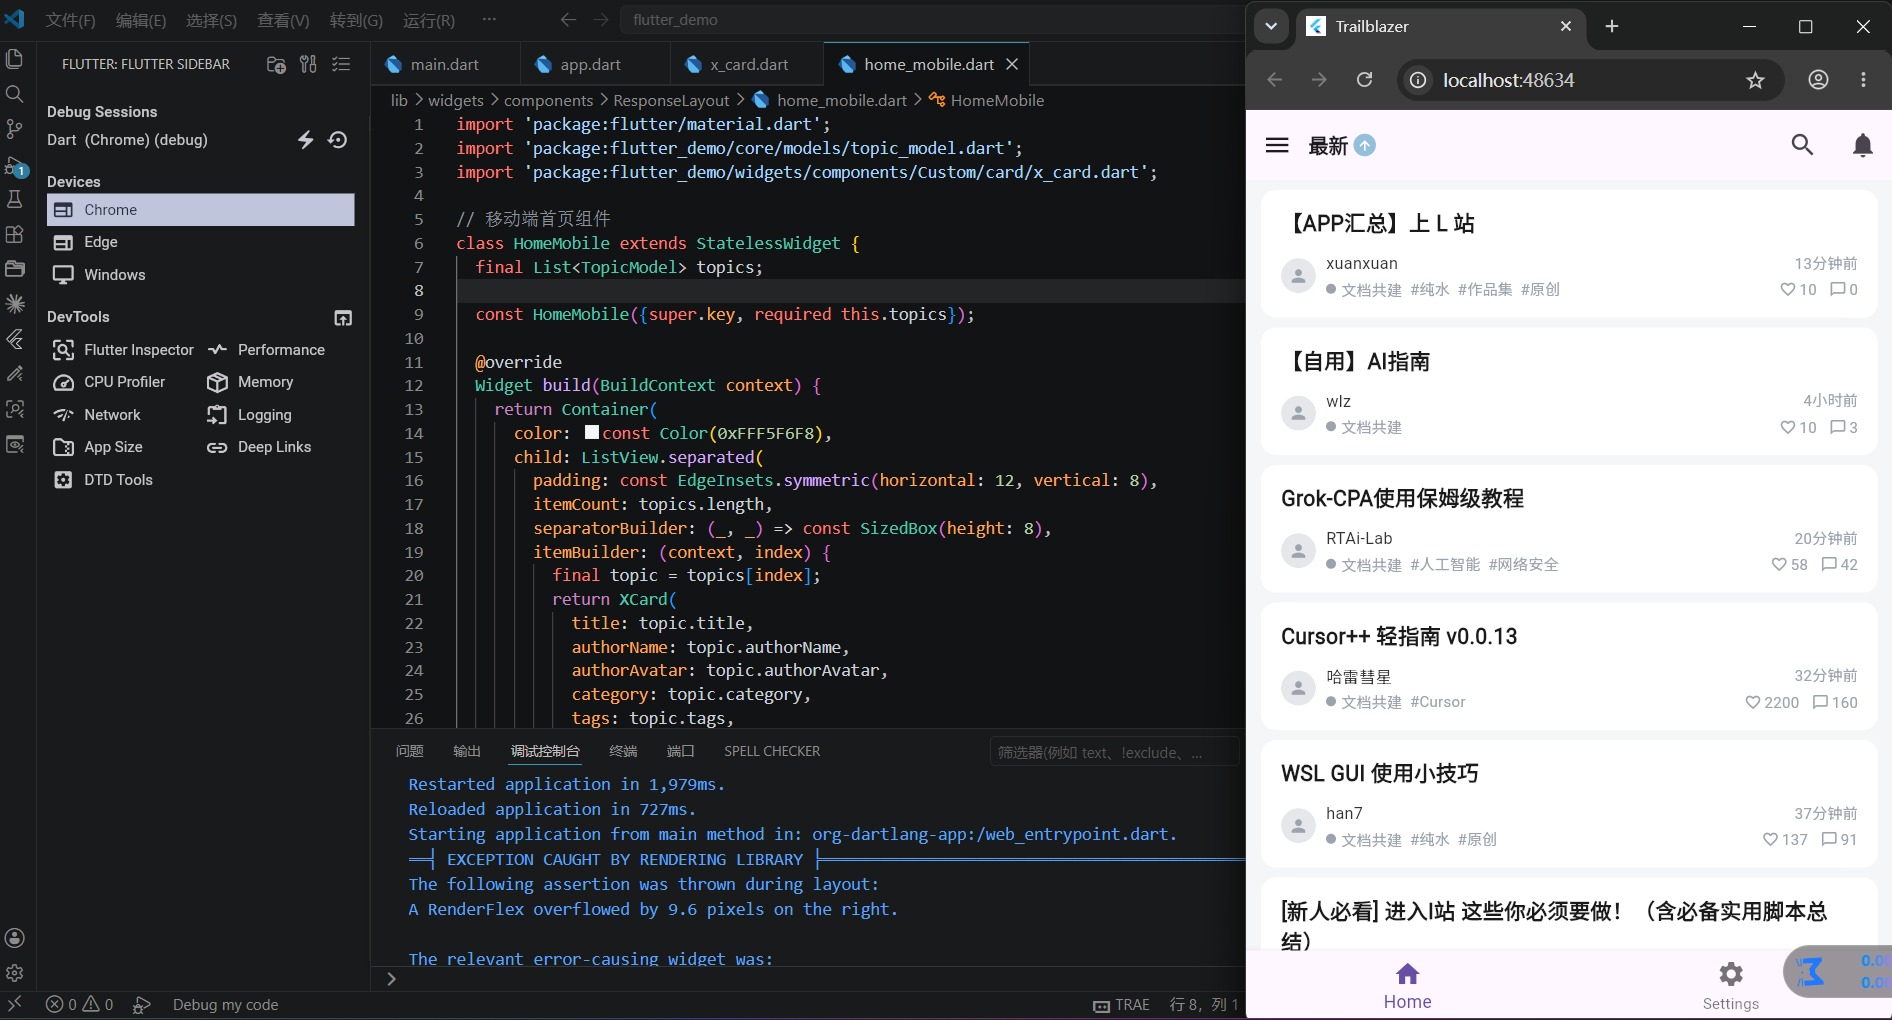Open the Explorer view in activity bar
Image resolution: width=1892 pixels, height=1020 pixels.
[x=15, y=59]
